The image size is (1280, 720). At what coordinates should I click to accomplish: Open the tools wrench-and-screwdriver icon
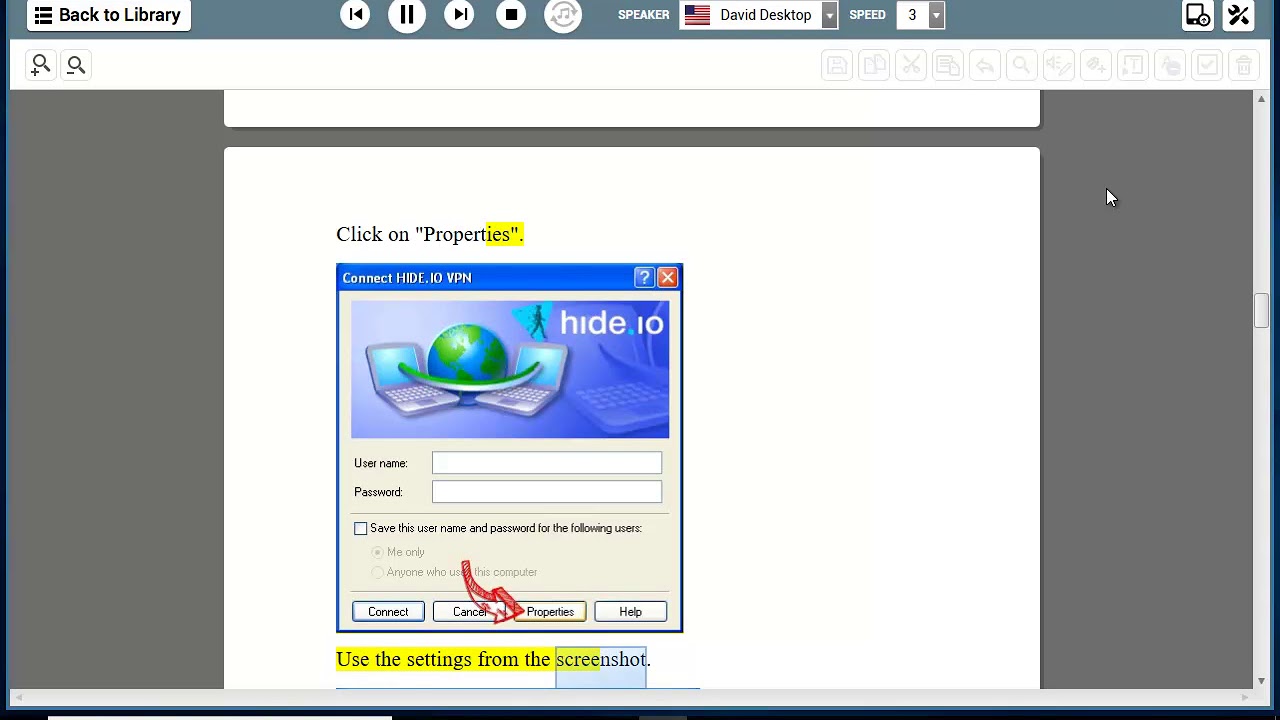pos(1239,15)
